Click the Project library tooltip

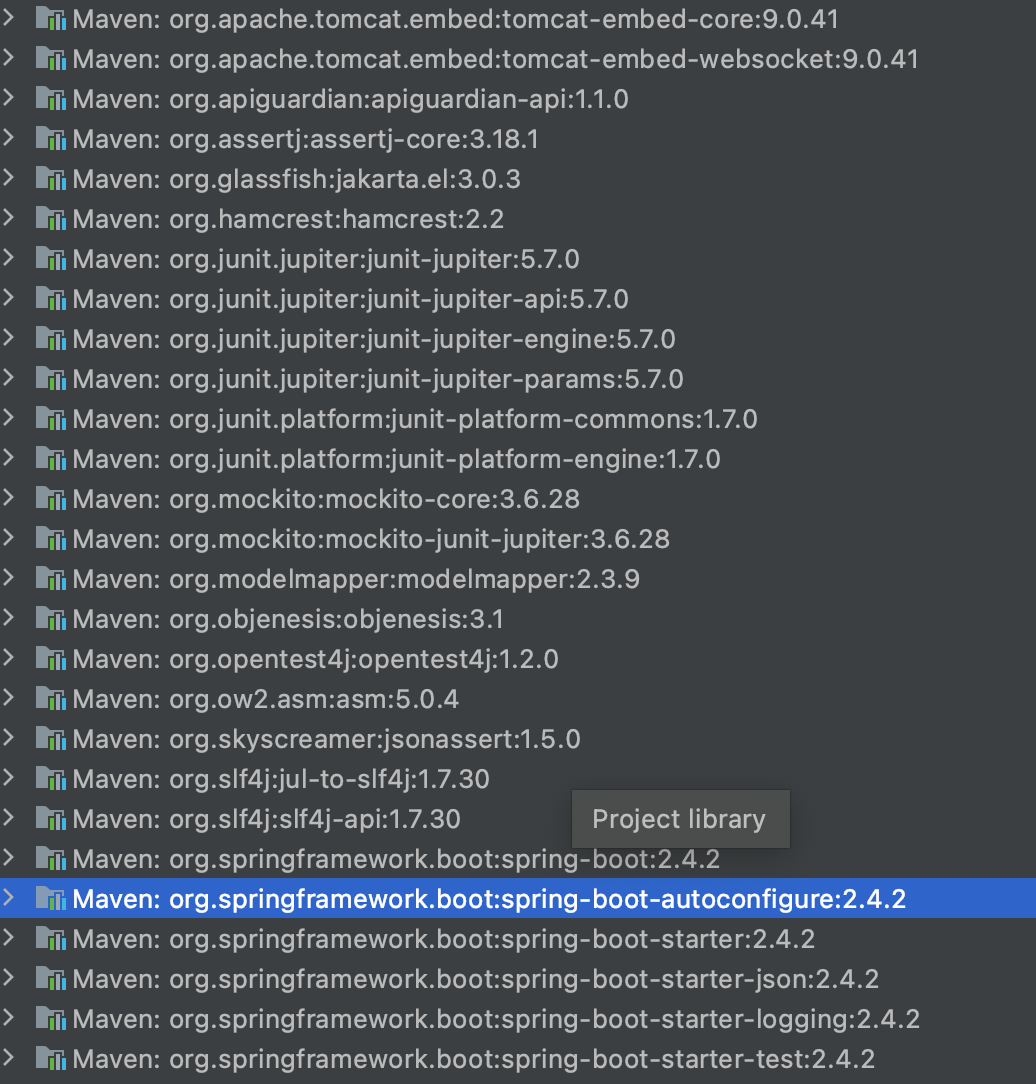click(x=679, y=819)
